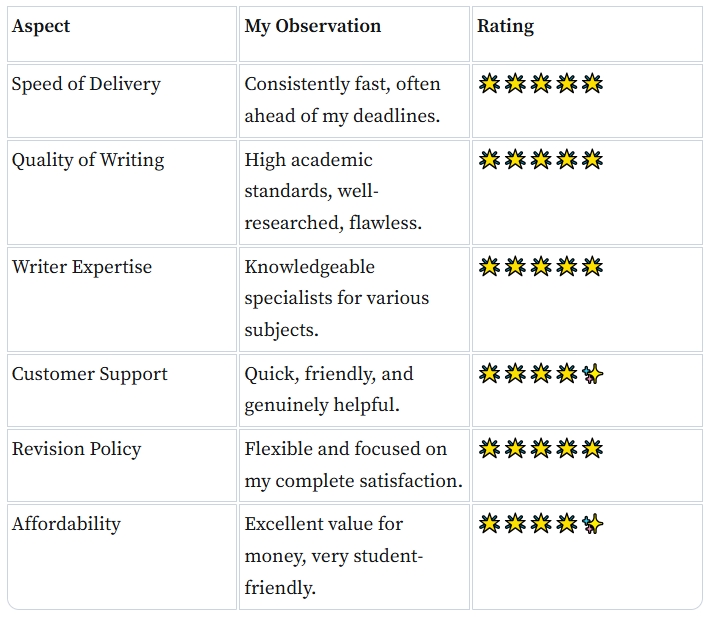Click the fifth star in Speed of Delivery row
The height and width of the screenshot is (617, 707).
click(592, 84)
